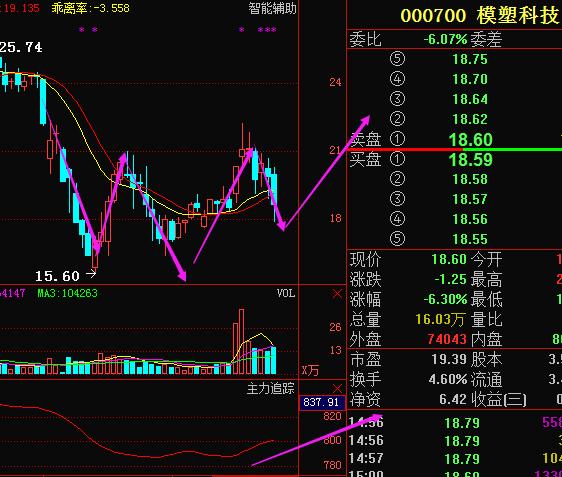Select buy level ③ price 18.57
Viewport: 562px width, 477px height.
tap(470, 199)
